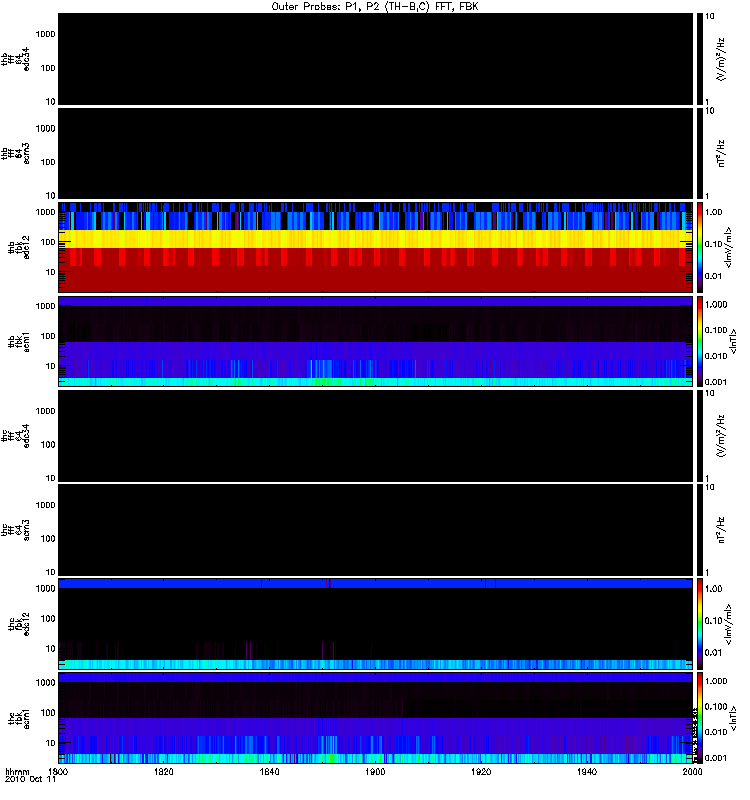
Task: Click the '1800' time axis tick label
Action: coord(58,771)
